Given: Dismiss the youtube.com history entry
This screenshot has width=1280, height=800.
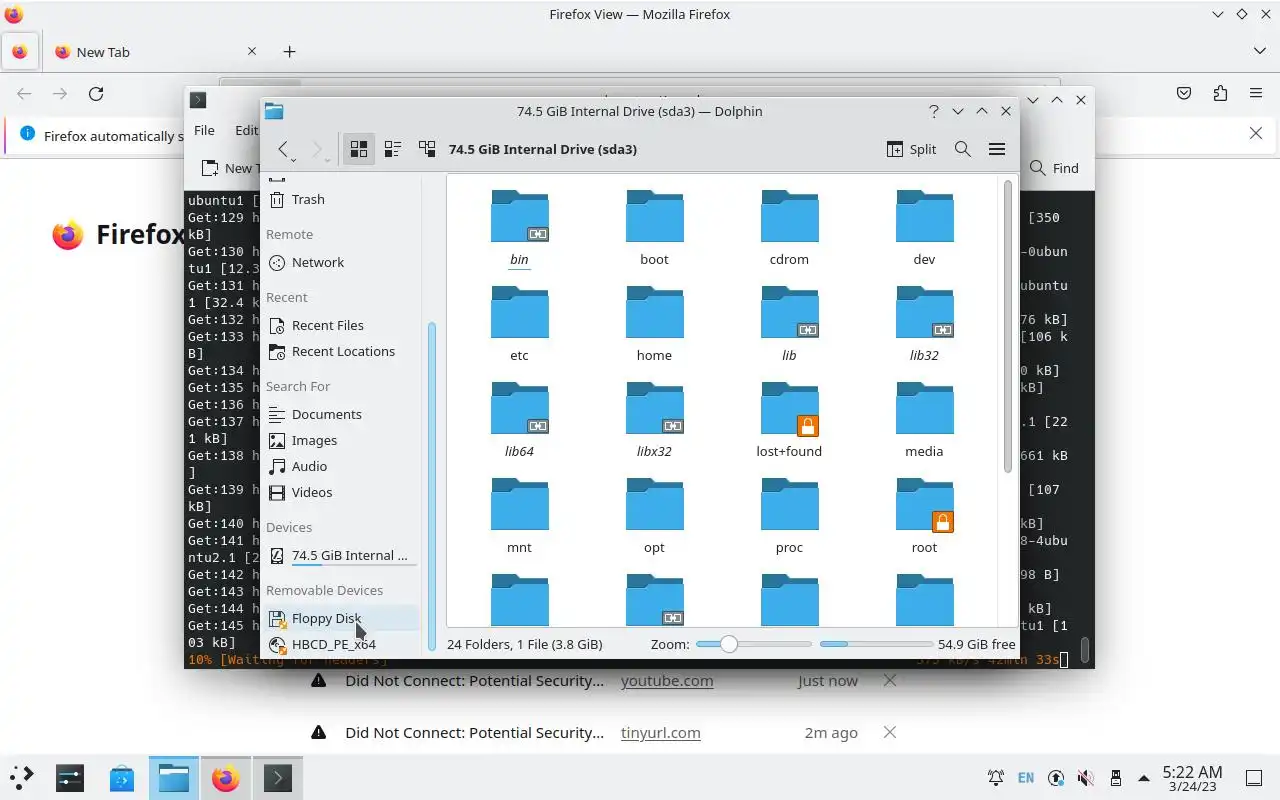Looking at the screenshot, I should pos(889,680).
